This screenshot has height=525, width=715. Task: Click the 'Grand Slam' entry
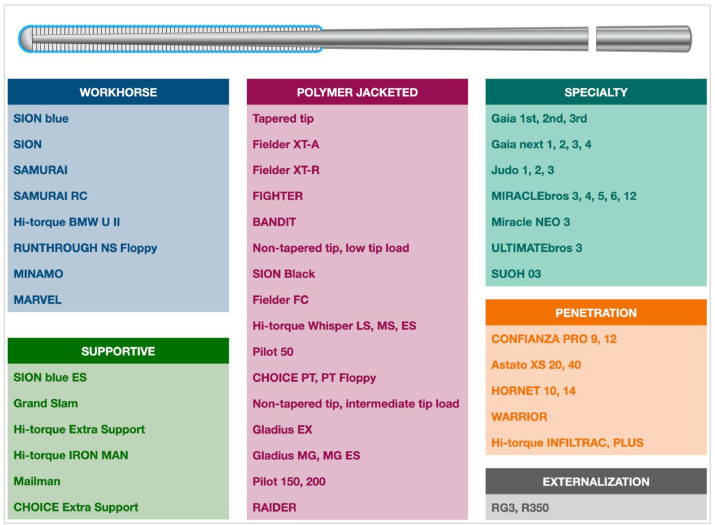(46, 404)
